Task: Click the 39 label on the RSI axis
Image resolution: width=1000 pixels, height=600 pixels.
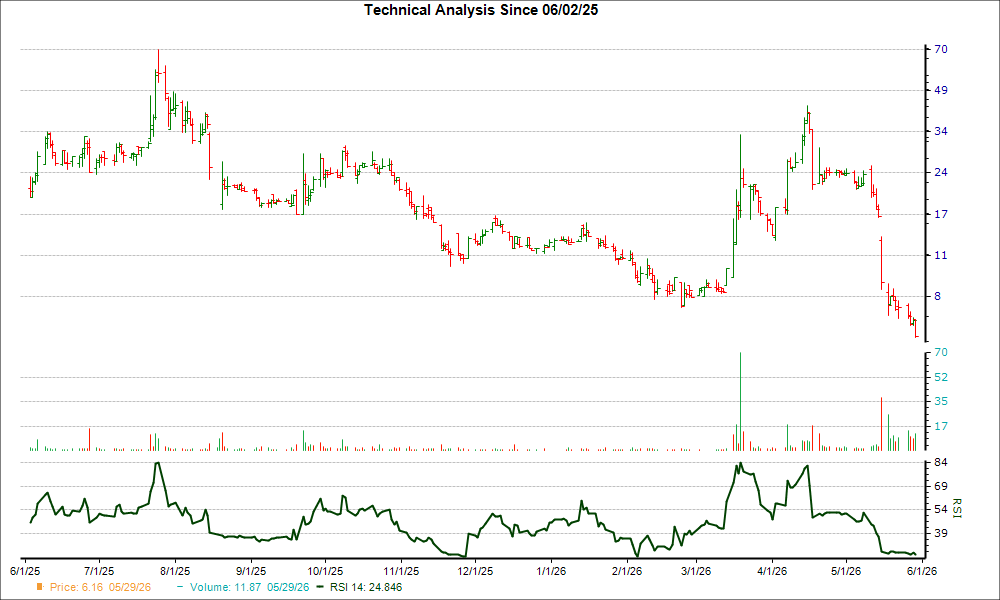Action: click(x=941, y=533)
